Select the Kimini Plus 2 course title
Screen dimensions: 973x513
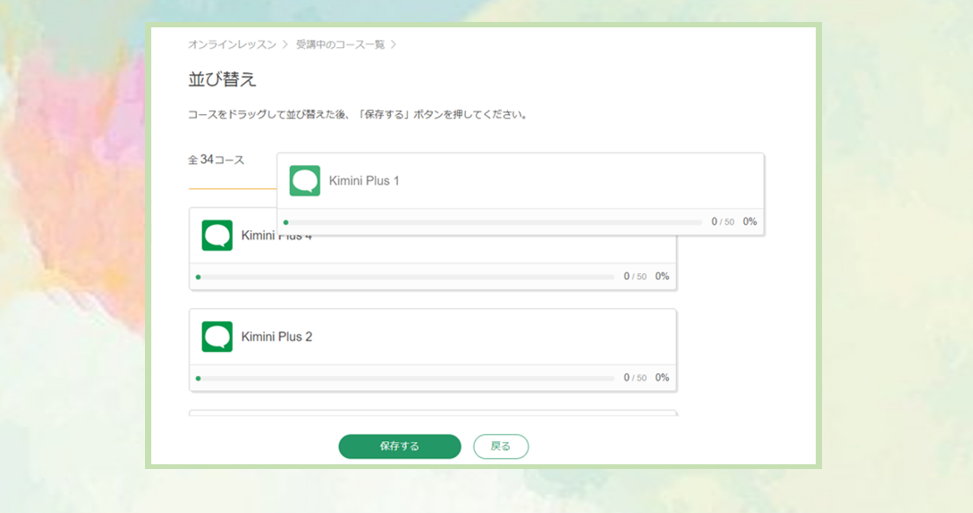[277, 337]
